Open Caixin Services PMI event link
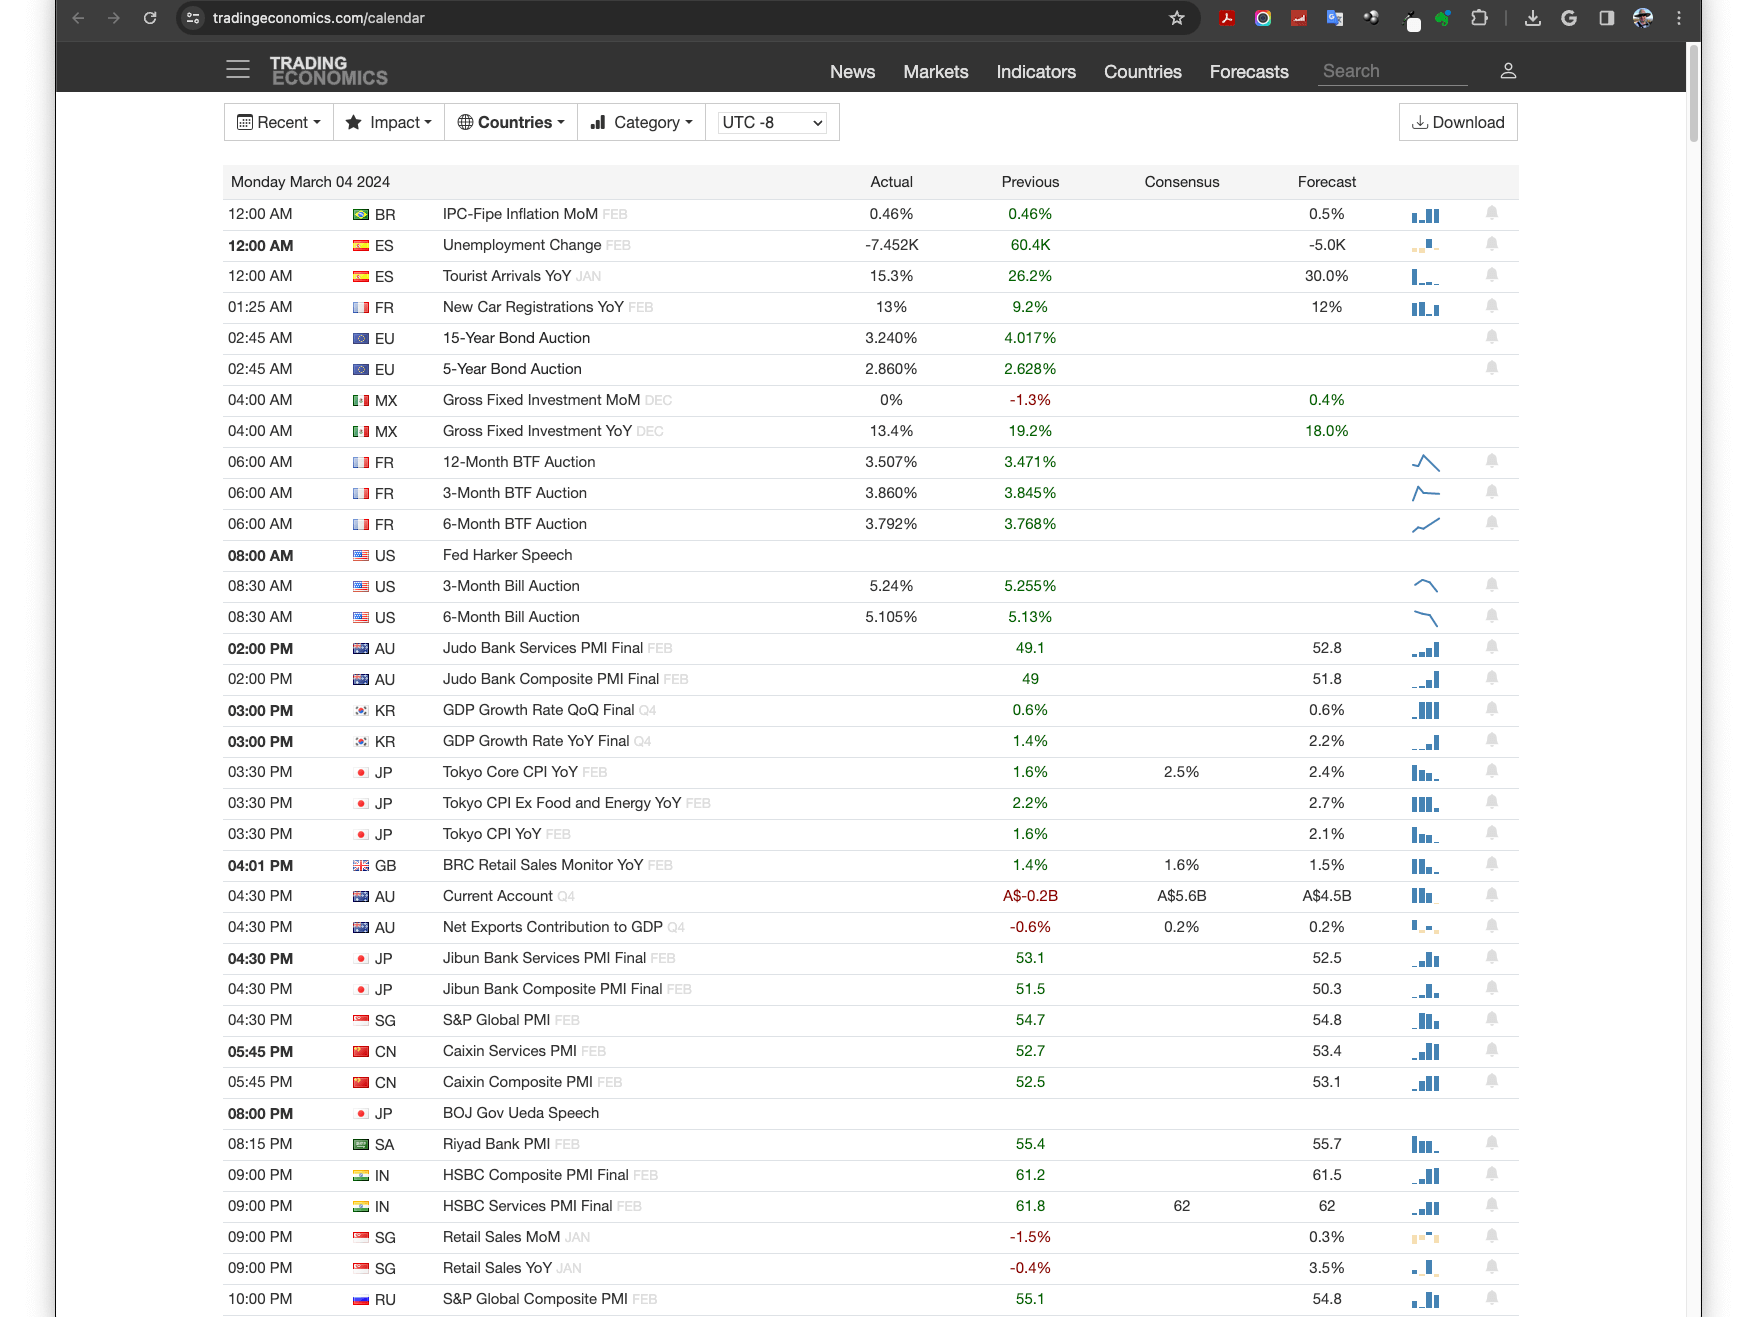The image size is (1757, 1317). 509,1051
